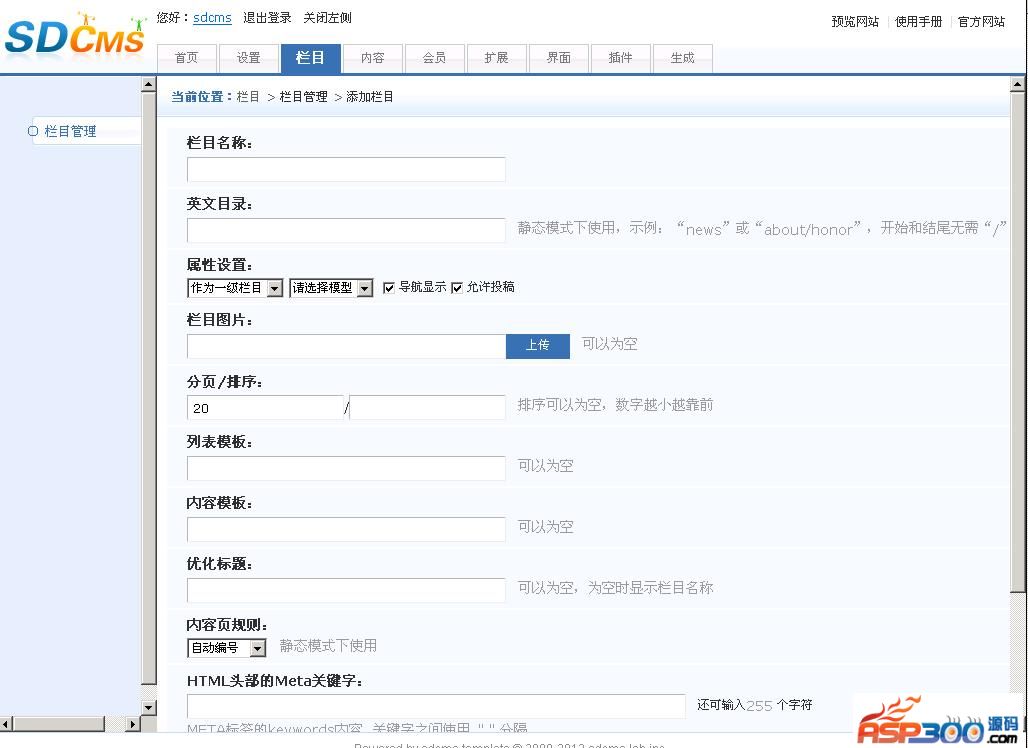This screenshot has width=1028, height=748.
Task: Toggle the 导航显示 checkbox
Action: 389,288
